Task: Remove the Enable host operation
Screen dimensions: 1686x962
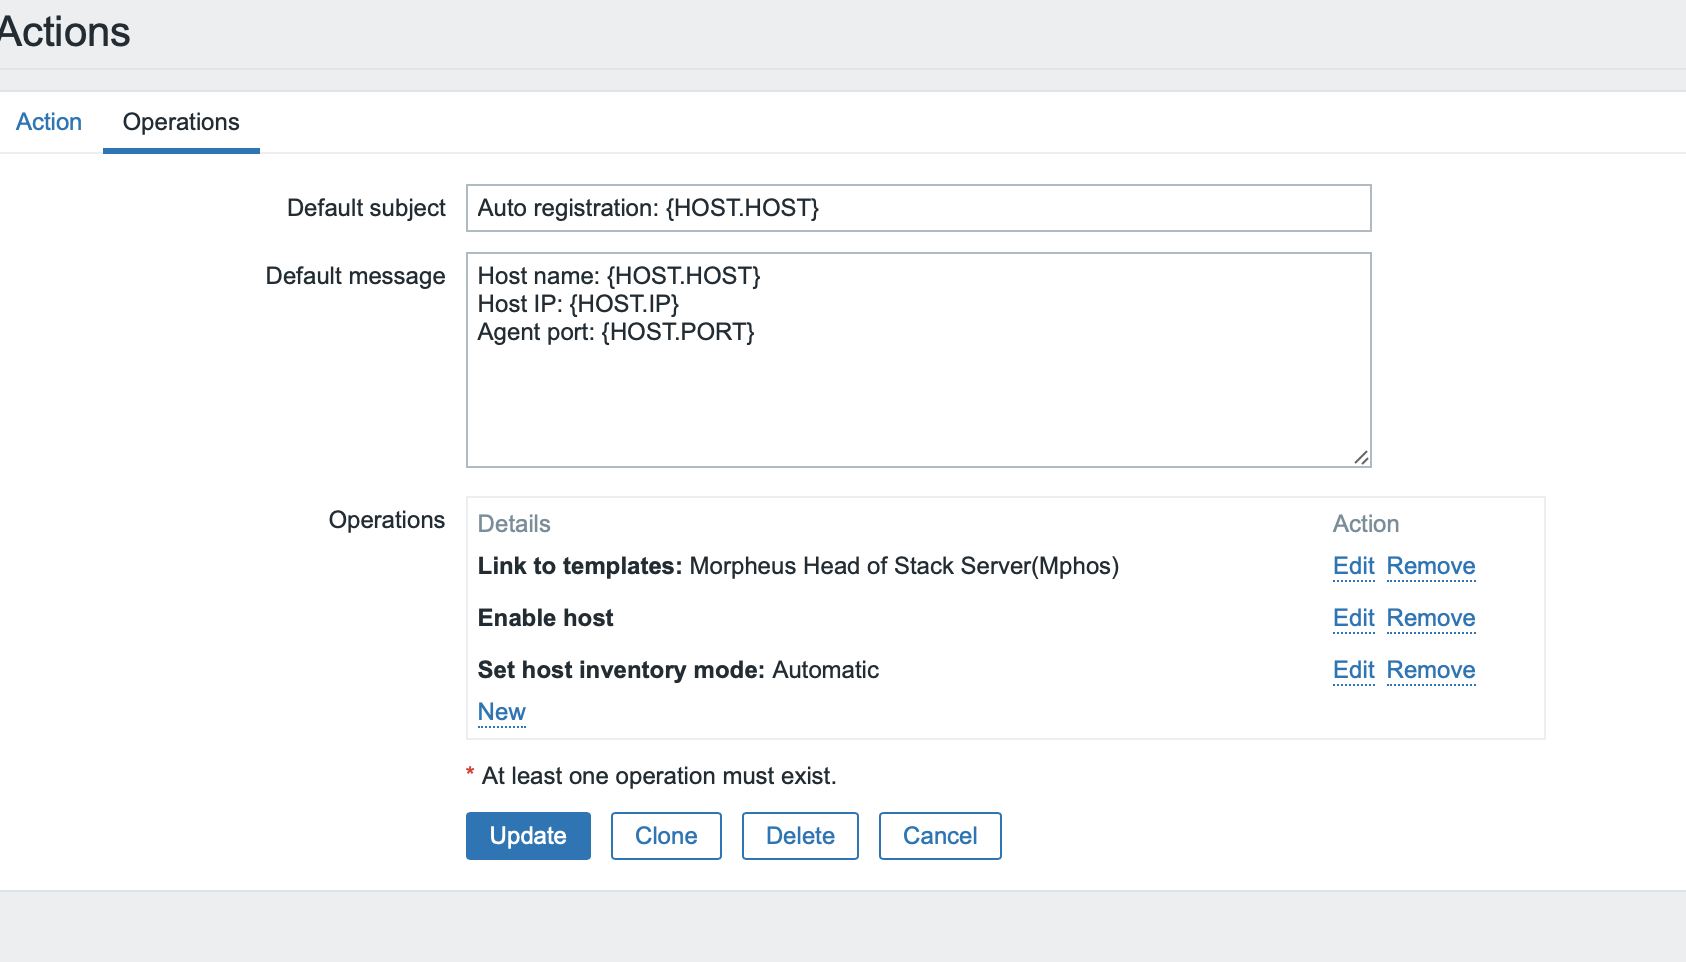Action: click(1430, 618)
